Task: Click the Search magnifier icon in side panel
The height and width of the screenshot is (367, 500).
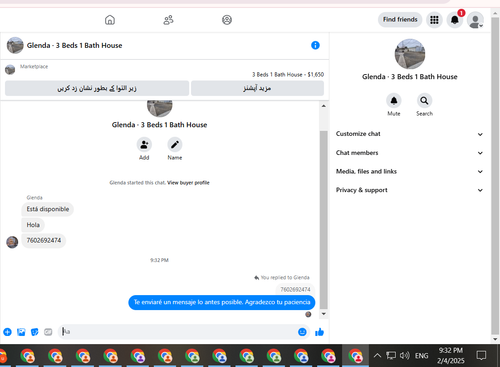Action: [x=424, y=101]
